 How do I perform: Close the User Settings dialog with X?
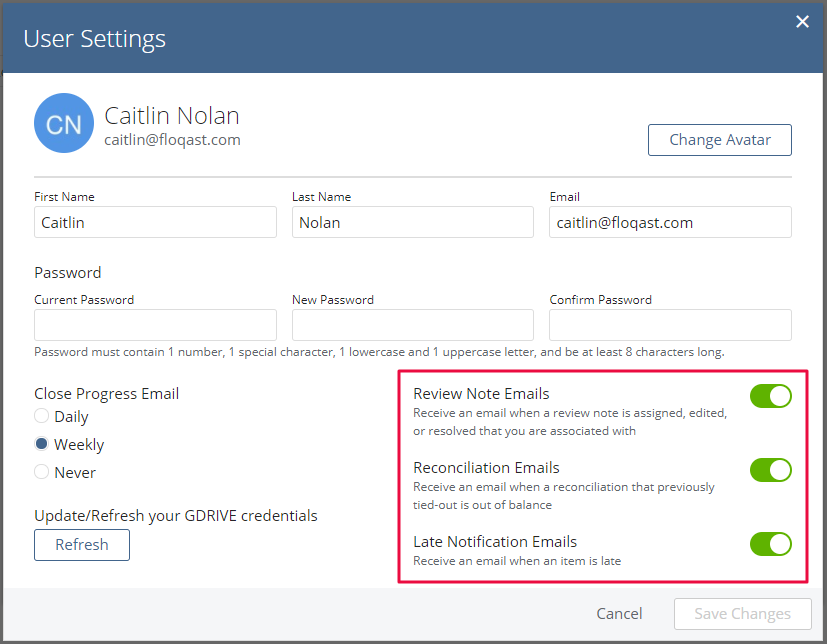tap(802, 22)
